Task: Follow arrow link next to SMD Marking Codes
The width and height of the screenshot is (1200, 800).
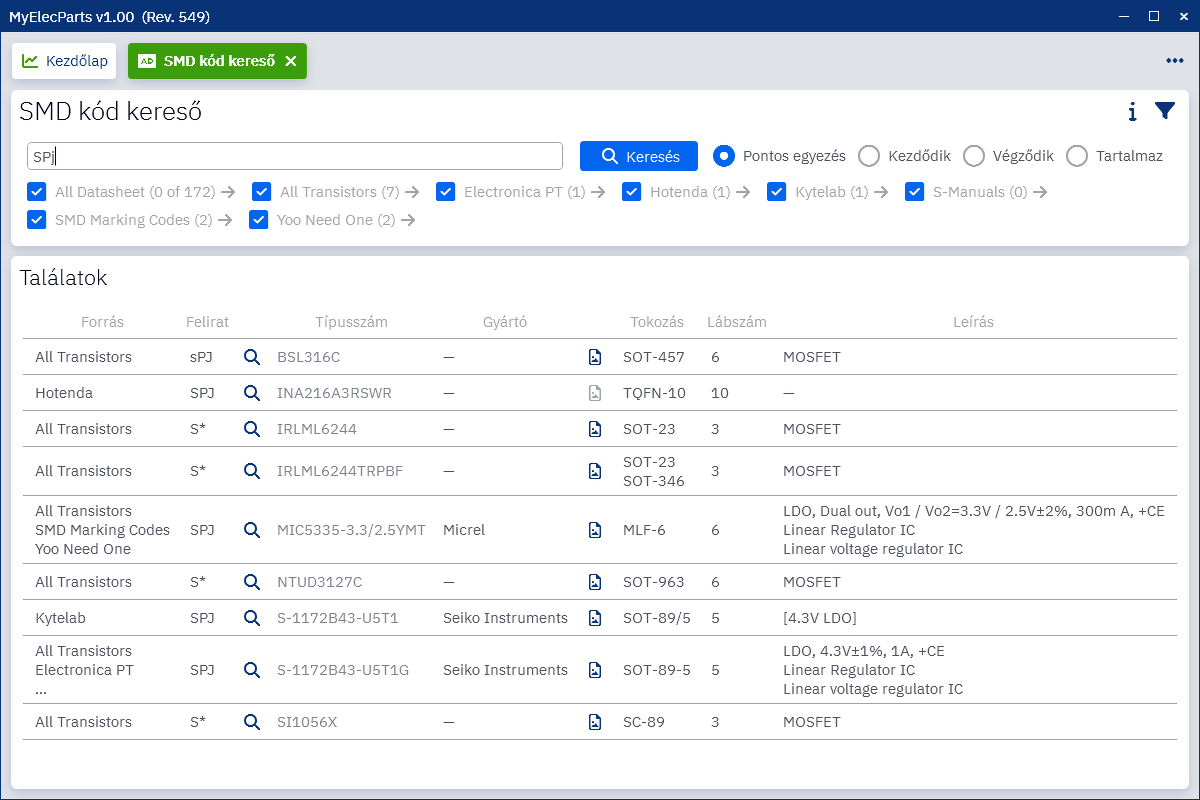Action: click(225, 220)
